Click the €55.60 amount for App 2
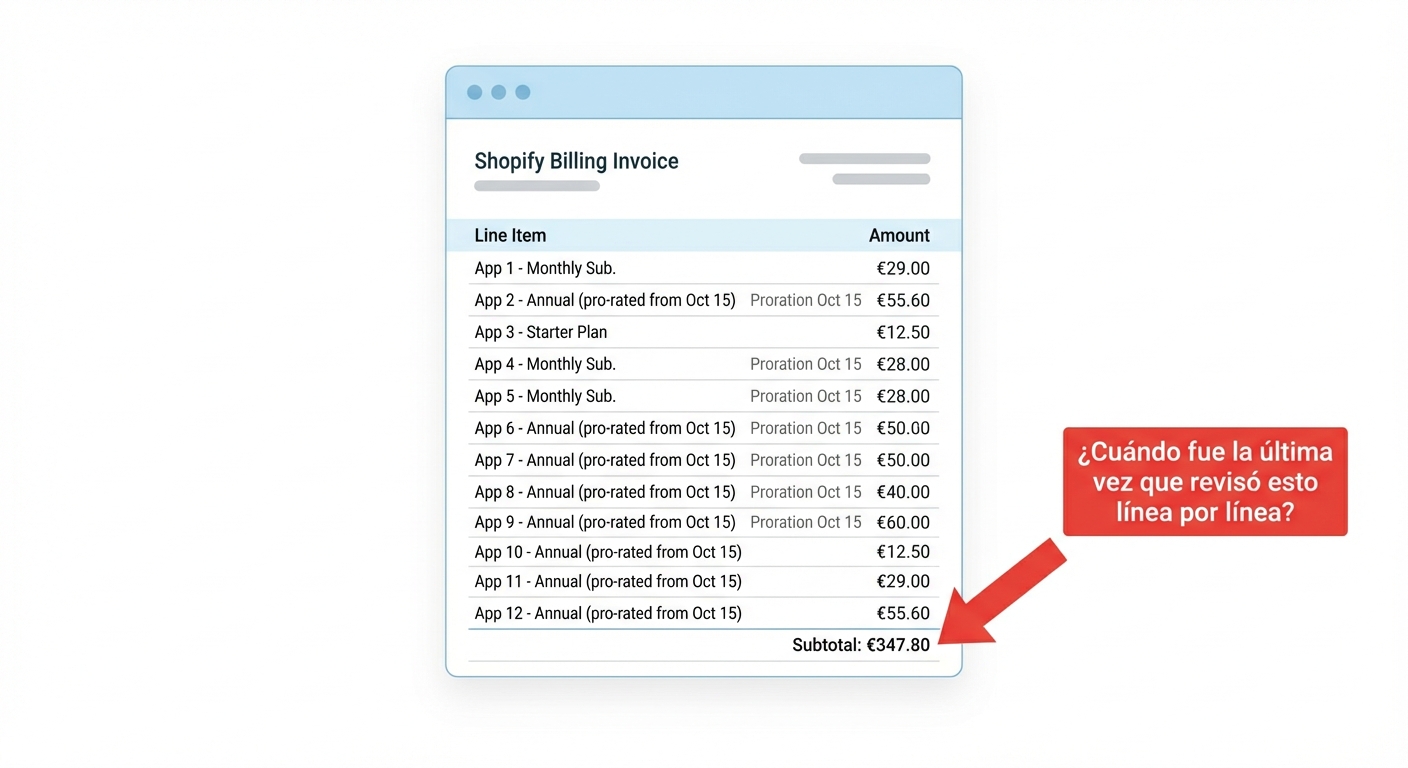 pyautogui.click(x=903, y=300)
